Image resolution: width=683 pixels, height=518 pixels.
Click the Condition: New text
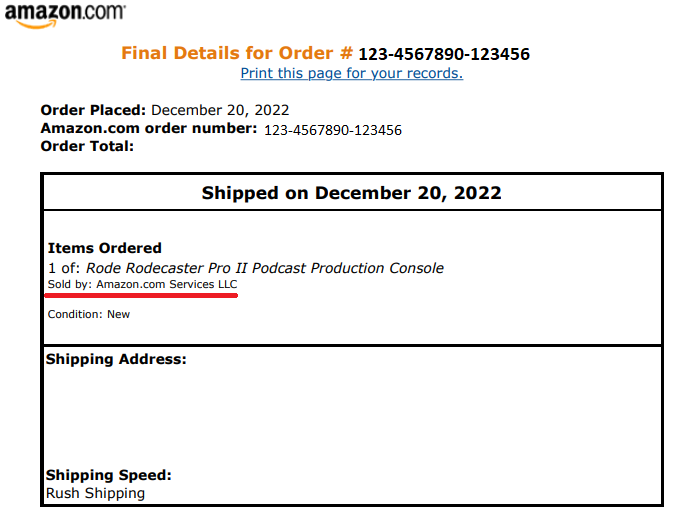pyautogui.click(x=89, y=314)
